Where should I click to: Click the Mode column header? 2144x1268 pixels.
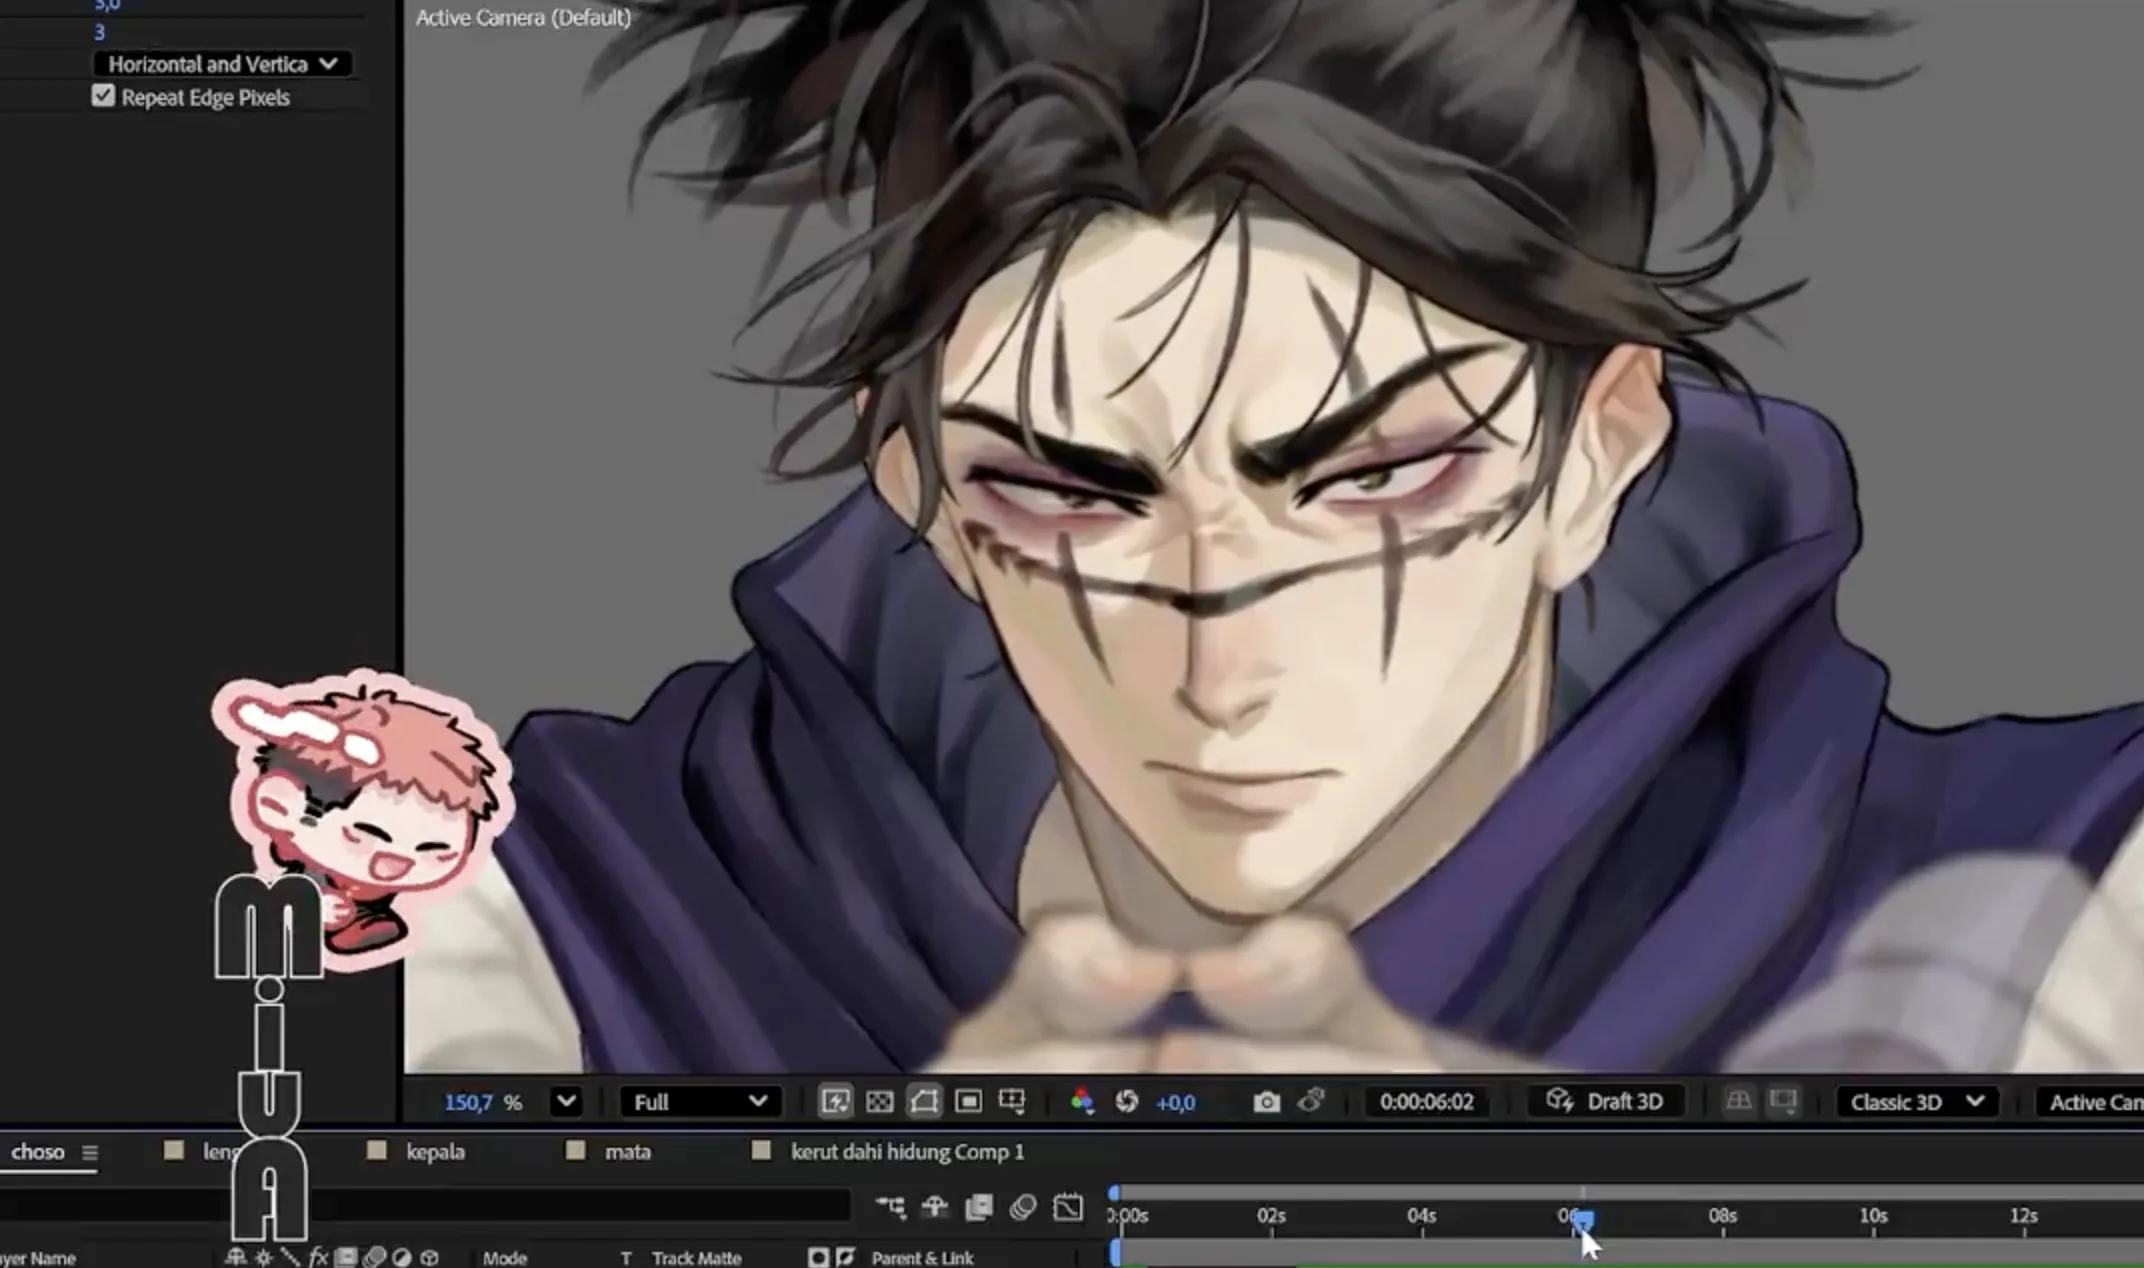[x=505, y=1258]
